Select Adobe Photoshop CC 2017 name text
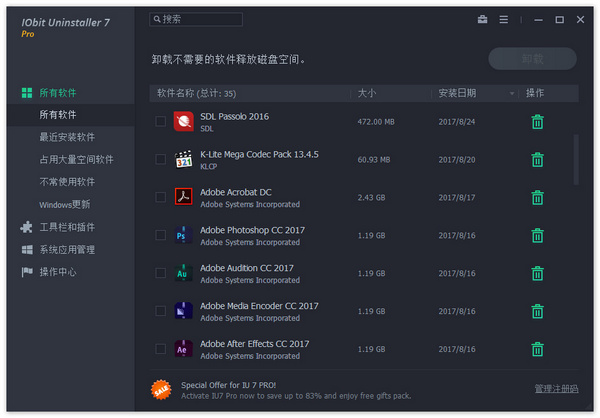Viewport: 600px width, 418px height. pyautogui.click(x=253, y=230)
